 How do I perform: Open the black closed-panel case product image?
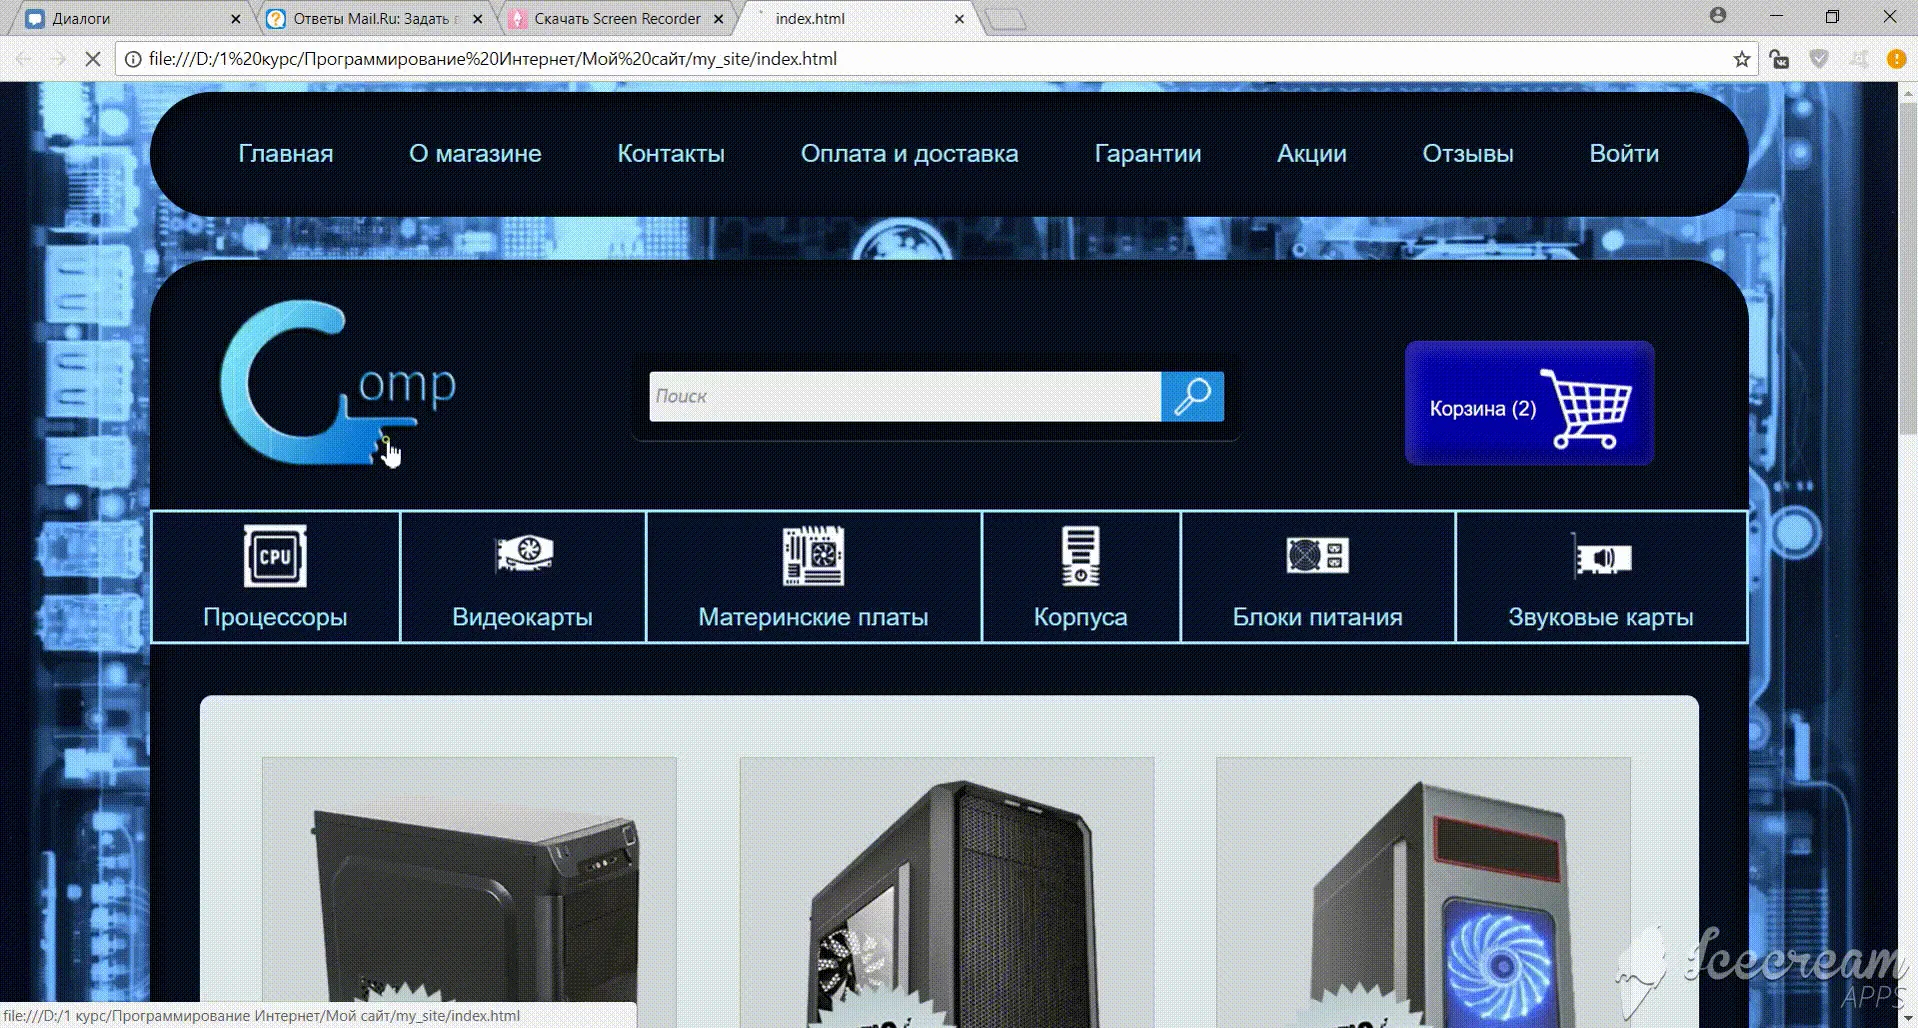(469, 892)
